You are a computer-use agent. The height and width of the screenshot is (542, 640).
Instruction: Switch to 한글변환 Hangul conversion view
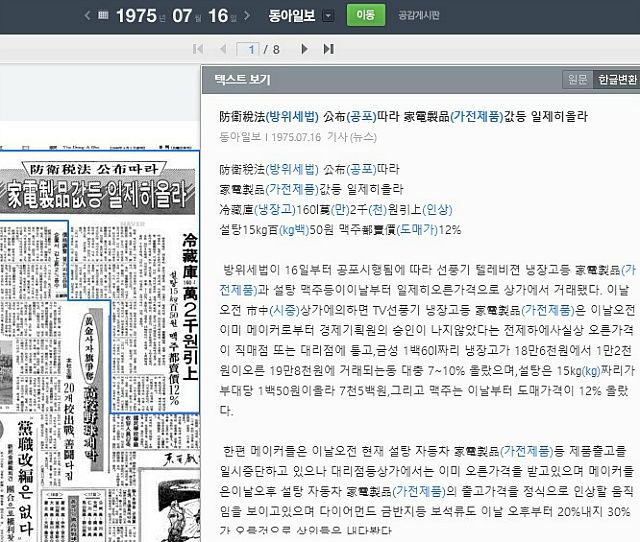pyautogui.click(x=617, y=79)
